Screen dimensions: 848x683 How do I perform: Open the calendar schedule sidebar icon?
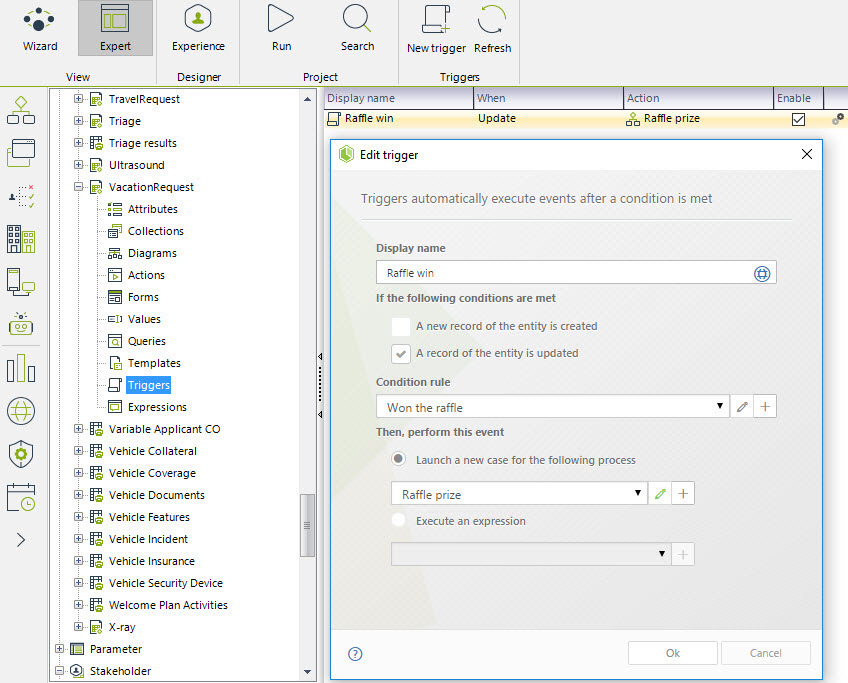21,498
